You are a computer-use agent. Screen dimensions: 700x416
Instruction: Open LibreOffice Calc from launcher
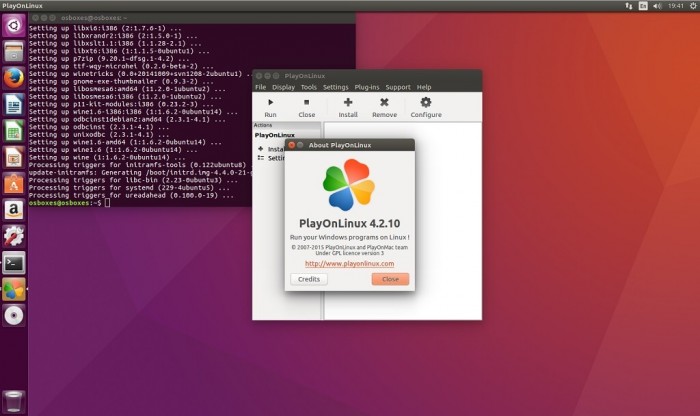click(14, 131)
